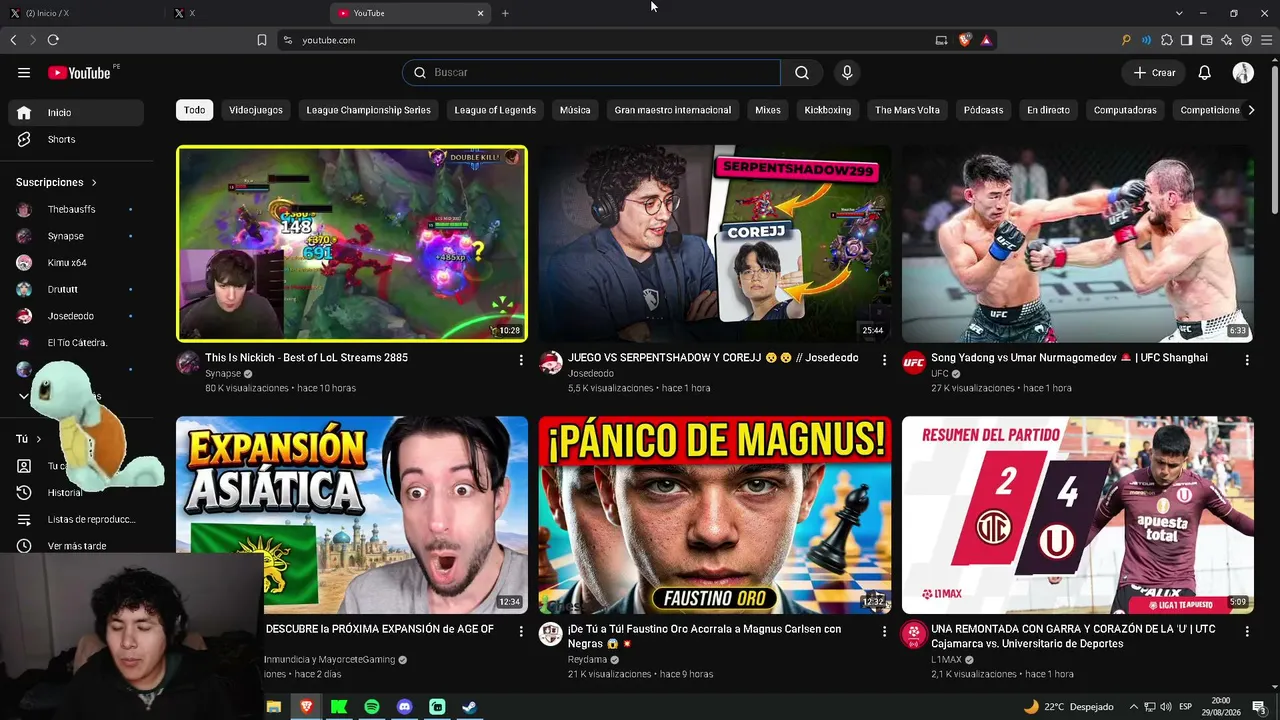The image size is (1280, 720).
Task: Open the Kimu x64 subscription channel
Action: pyautogui.click(x=76, y=263)
